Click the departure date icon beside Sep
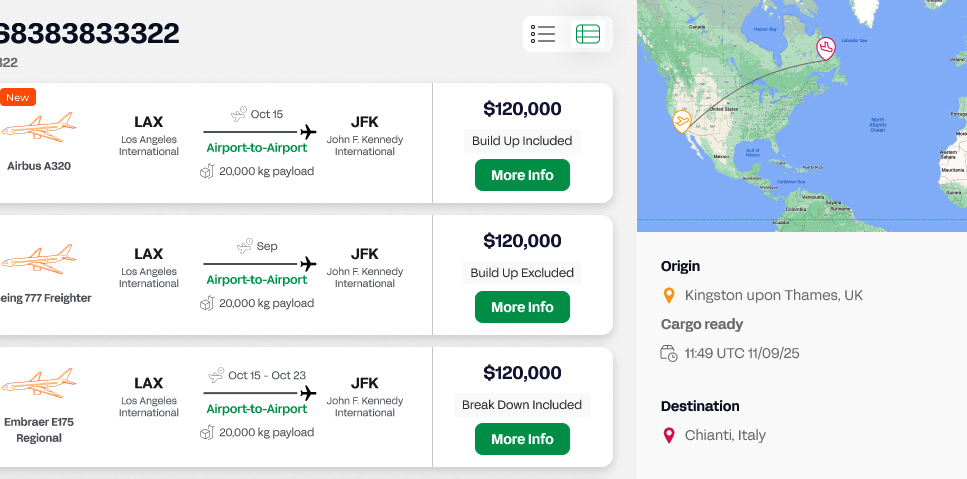This screenshot has width=967, height=479. (245, 246)
